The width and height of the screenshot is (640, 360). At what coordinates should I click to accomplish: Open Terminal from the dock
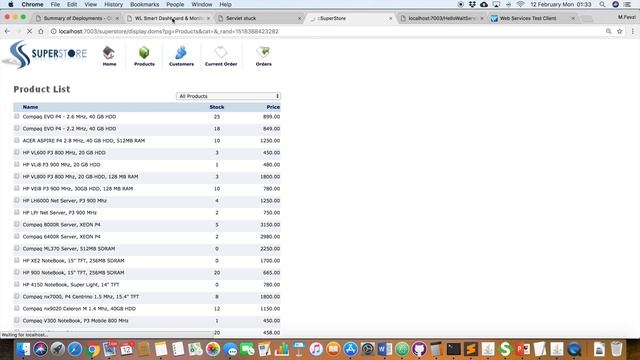tap(453, 349)
